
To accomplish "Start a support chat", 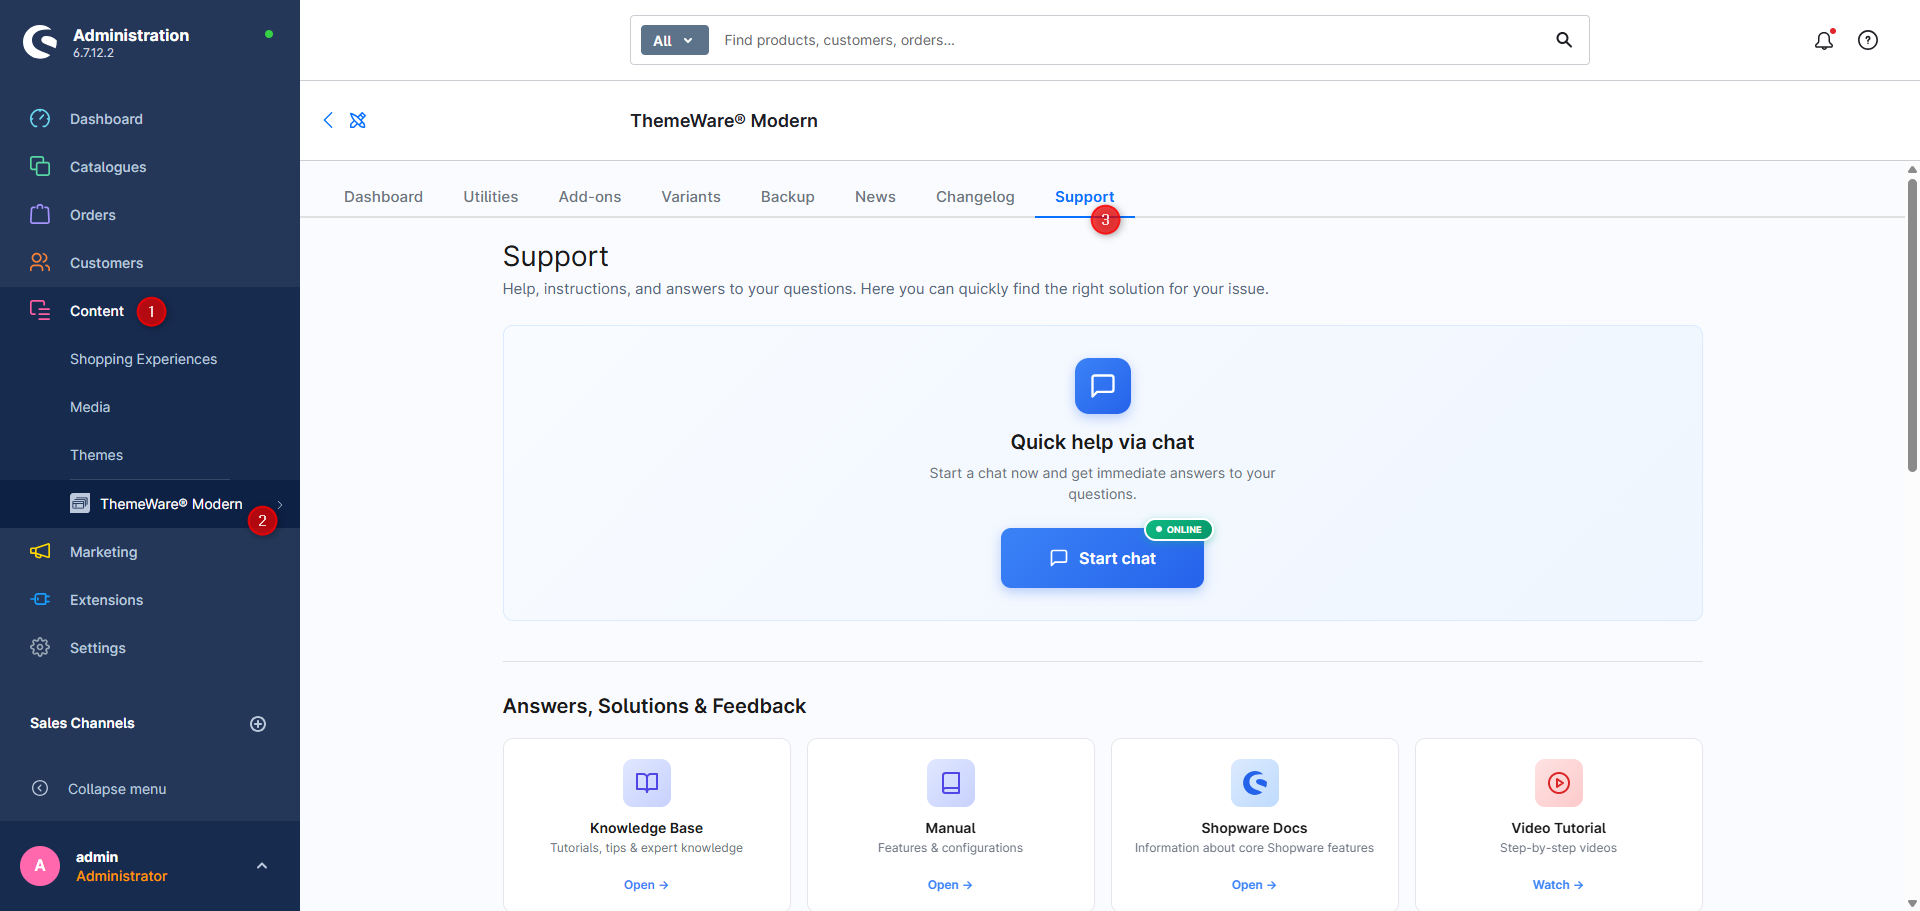I will [x=1102, y=558].
